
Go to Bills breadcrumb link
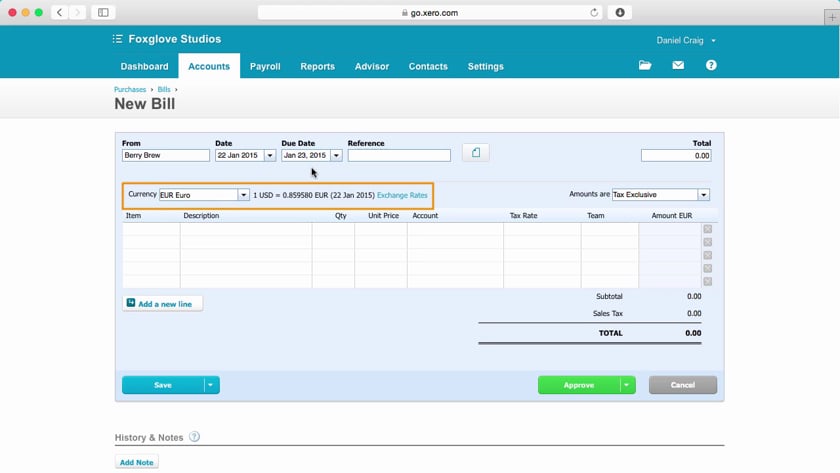click(164, 89)
